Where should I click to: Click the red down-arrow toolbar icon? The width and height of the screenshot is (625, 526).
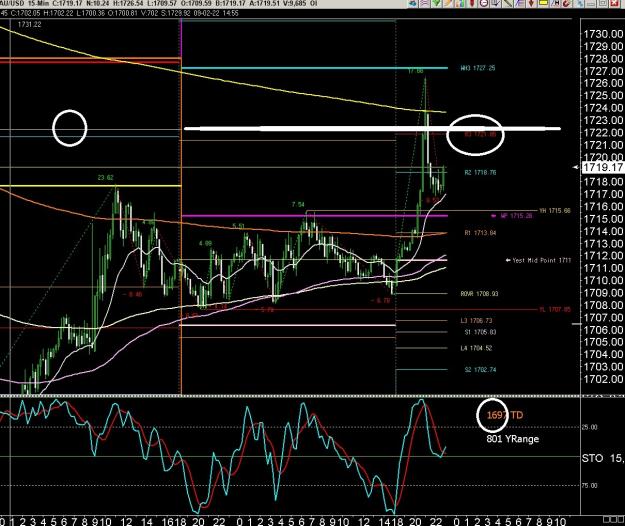pyautogui.click(x=531, y=3)
